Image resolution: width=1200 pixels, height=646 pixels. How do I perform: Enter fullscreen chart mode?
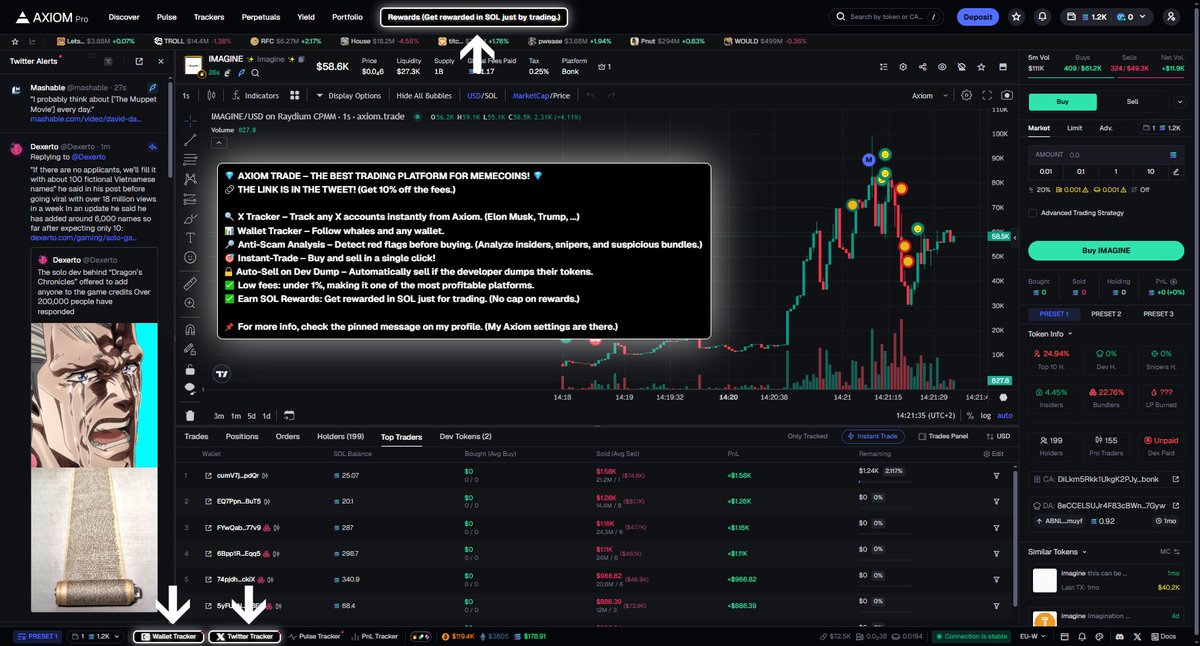point(987,96)
